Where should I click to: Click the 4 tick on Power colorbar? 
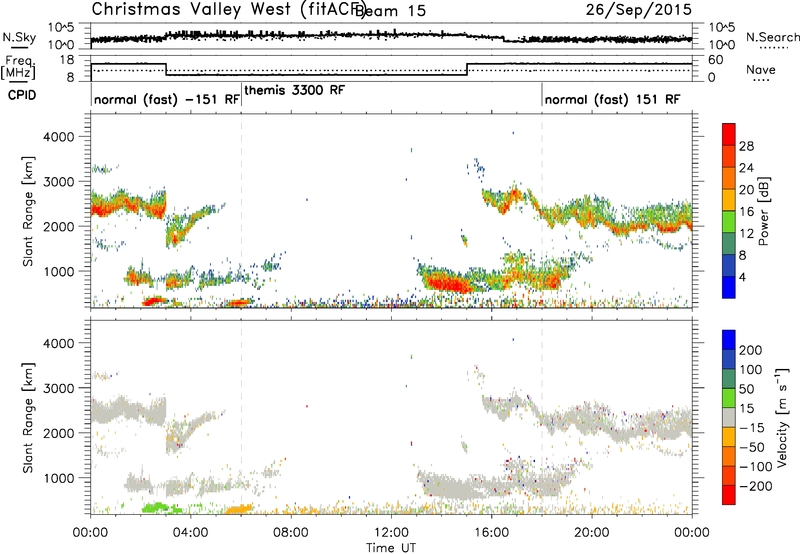[x=742, y=277]
